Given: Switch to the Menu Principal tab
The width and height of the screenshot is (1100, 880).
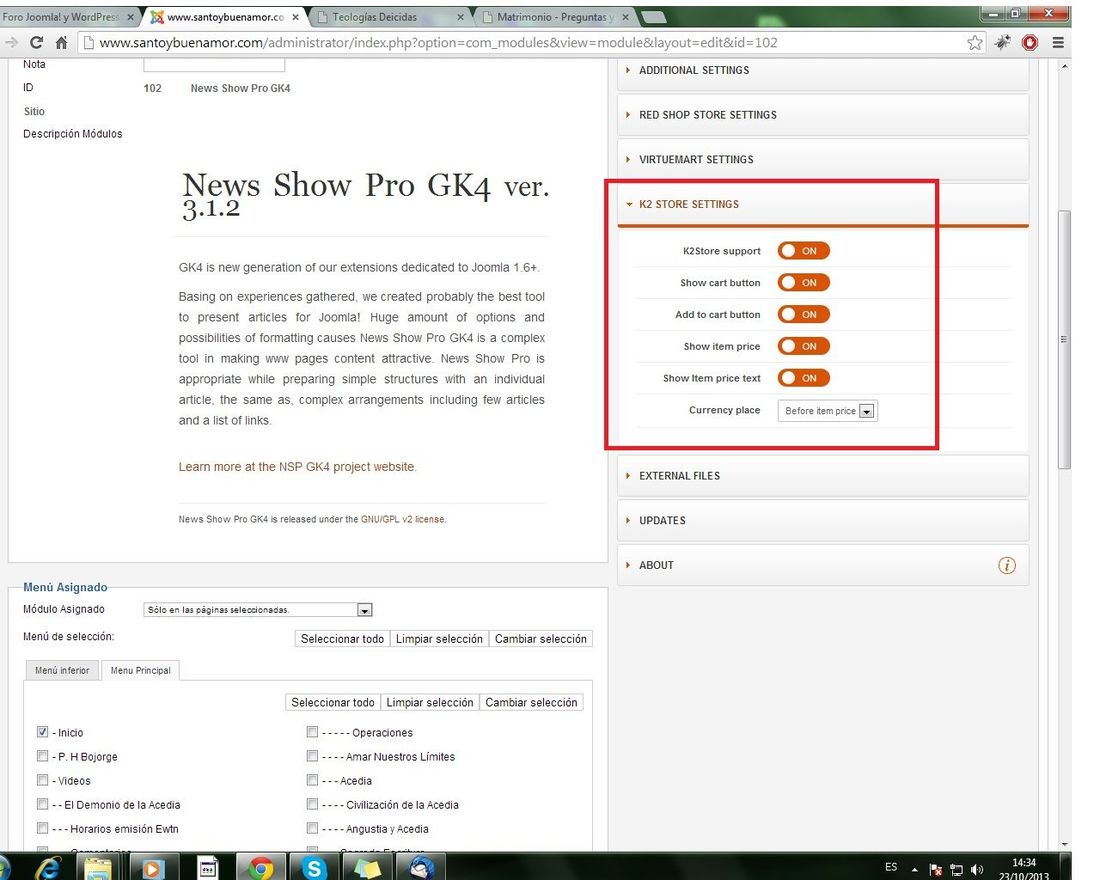Looking at the screenshot, I should pyautogui.click(x=140, y=671).
